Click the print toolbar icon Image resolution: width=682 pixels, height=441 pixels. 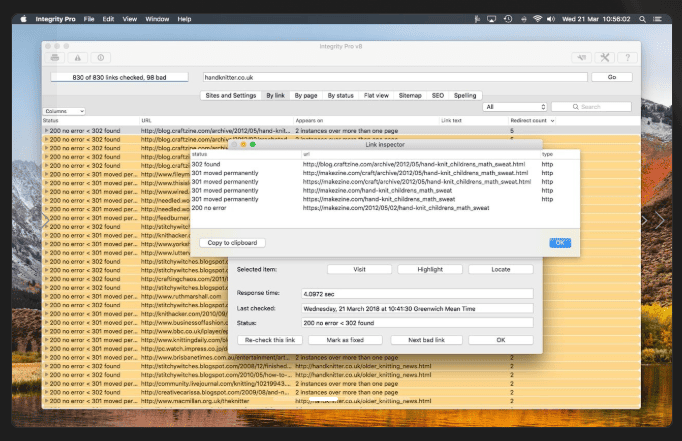55,57
